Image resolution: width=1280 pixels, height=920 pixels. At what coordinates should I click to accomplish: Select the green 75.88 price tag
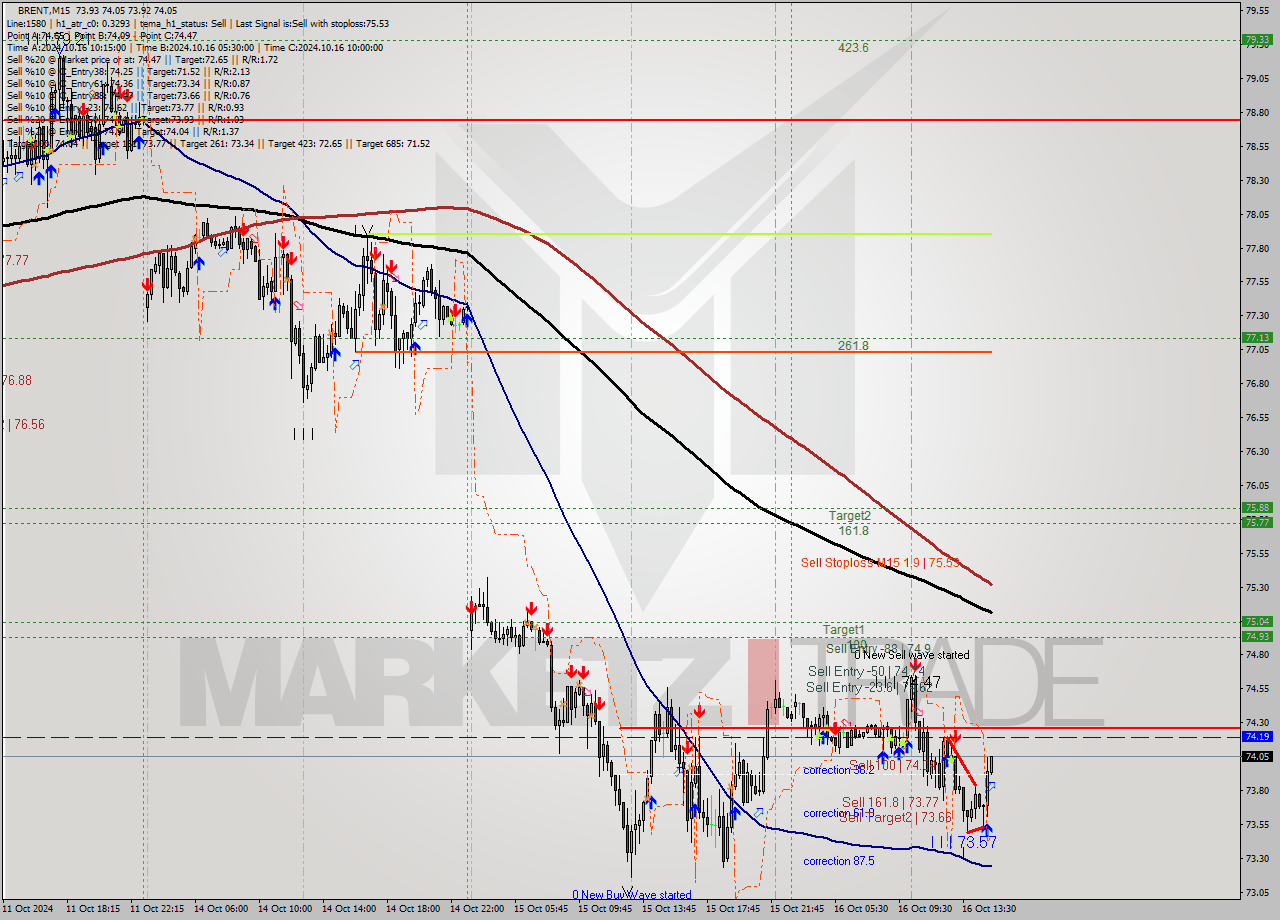tap(1256, 508)
